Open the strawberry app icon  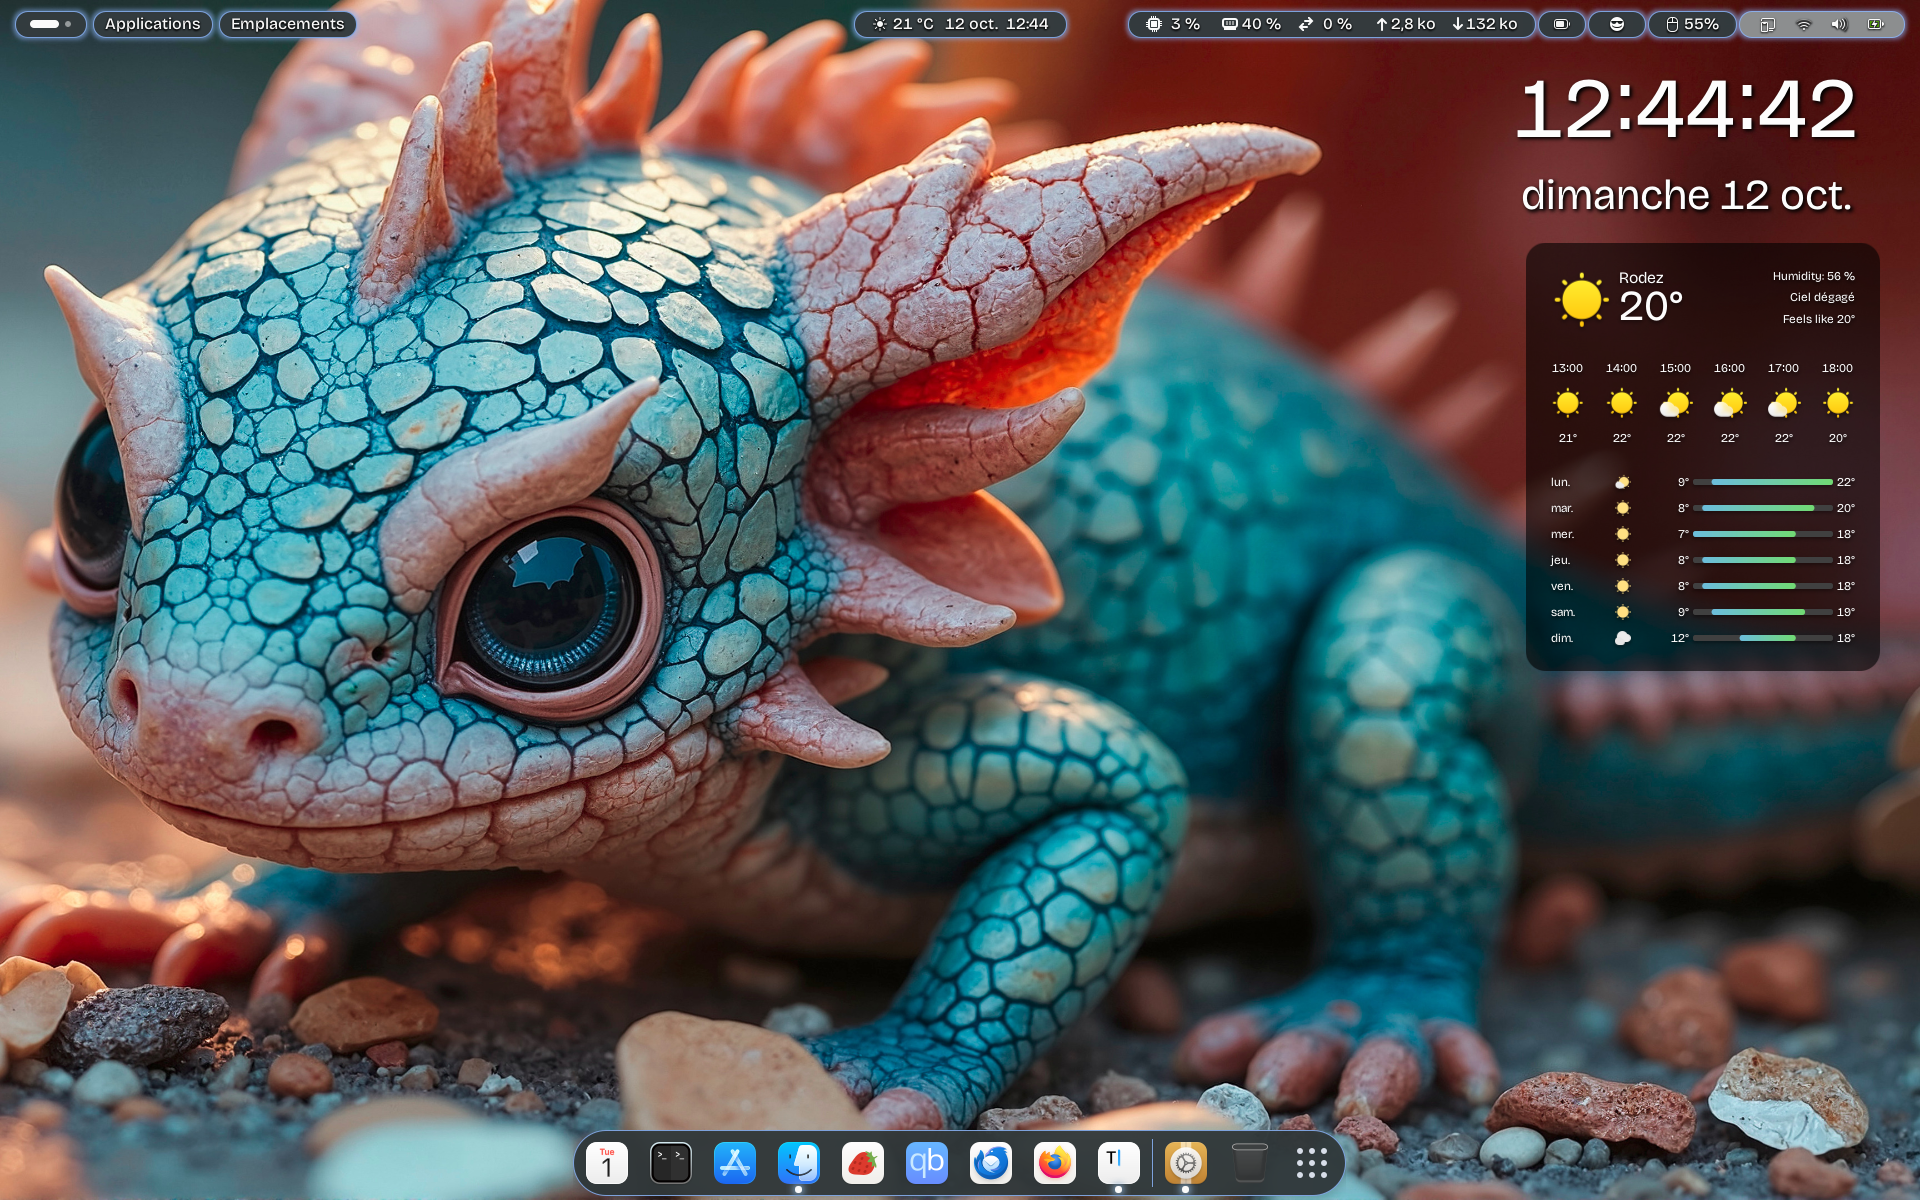click(862, 1163)
